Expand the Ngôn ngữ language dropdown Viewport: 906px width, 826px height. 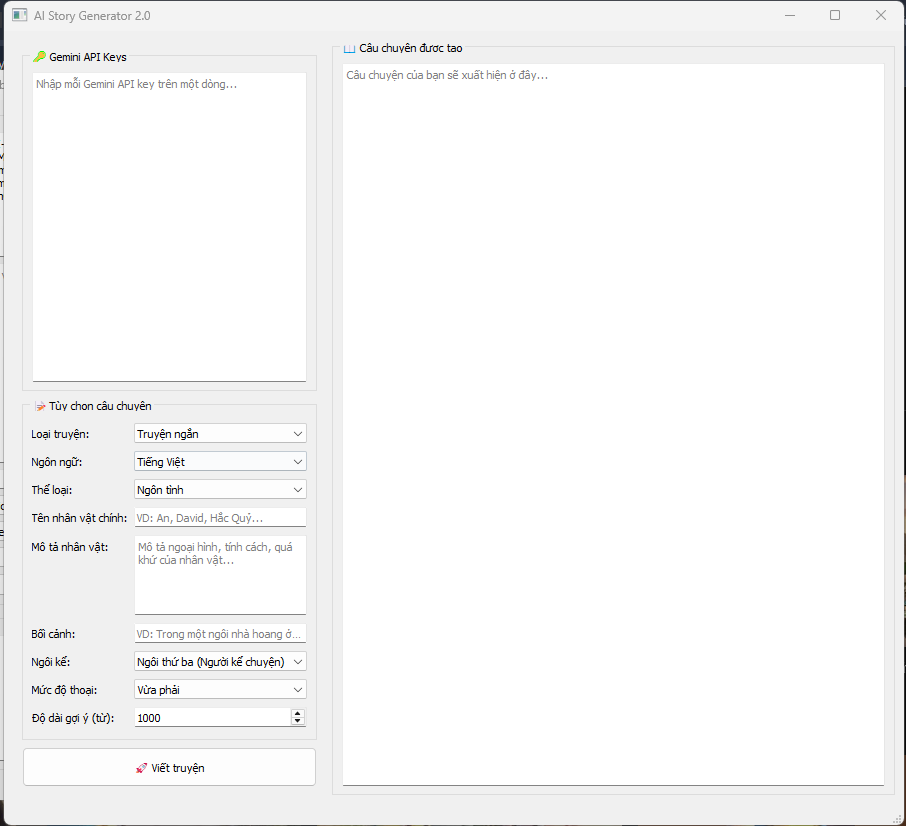pos(220,462)
